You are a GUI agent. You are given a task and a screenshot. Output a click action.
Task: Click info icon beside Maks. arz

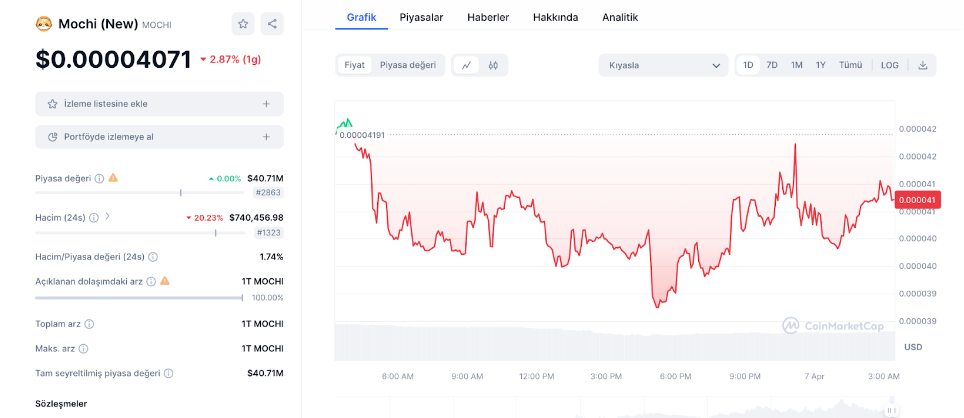pyautogui.click(x=83, y=348)
